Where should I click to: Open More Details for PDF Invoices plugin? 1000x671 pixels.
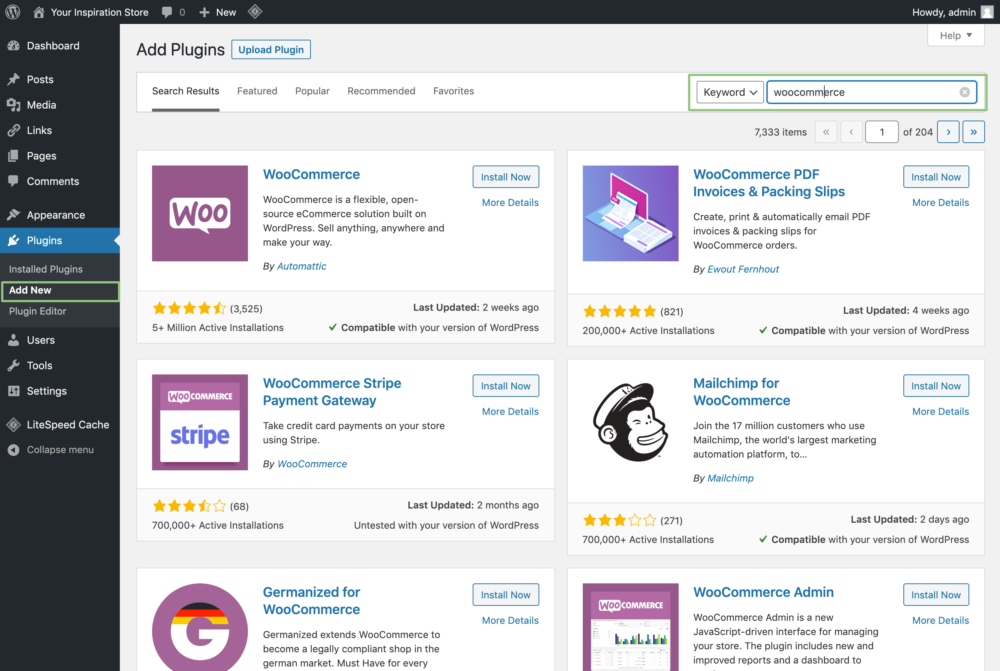[941, 203]
